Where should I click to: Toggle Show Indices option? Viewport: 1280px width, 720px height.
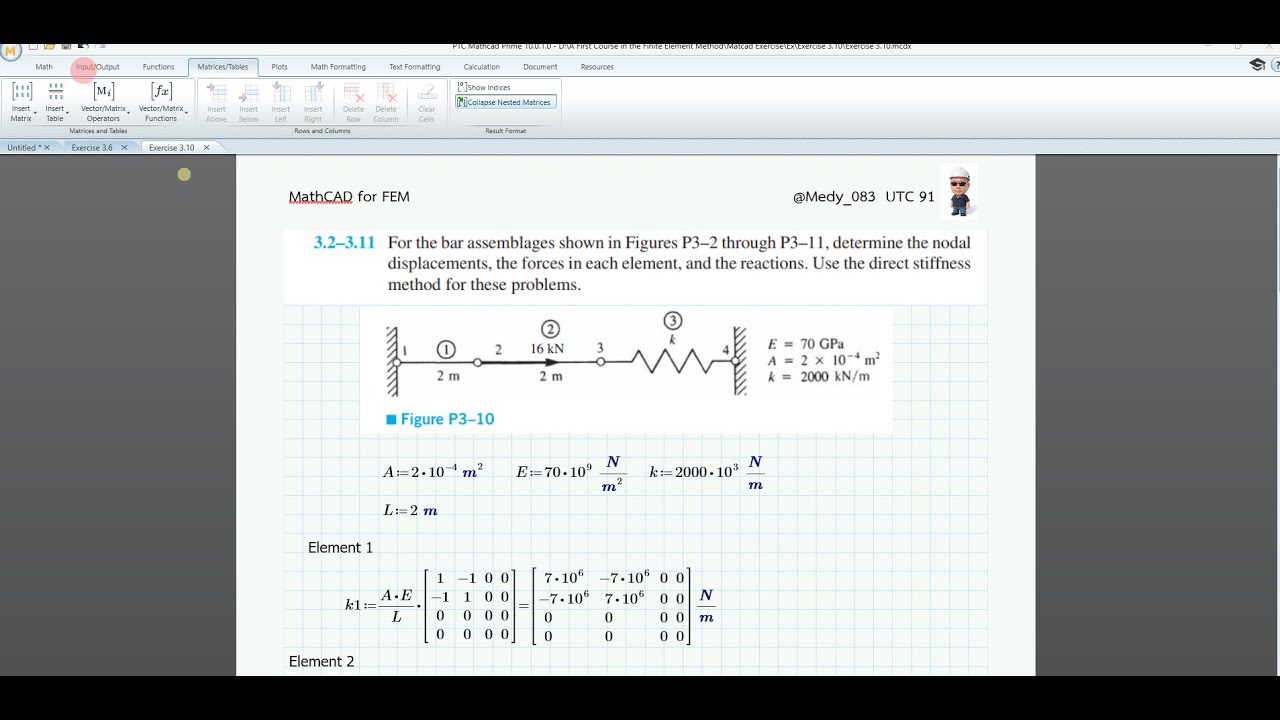coord(484,87)
